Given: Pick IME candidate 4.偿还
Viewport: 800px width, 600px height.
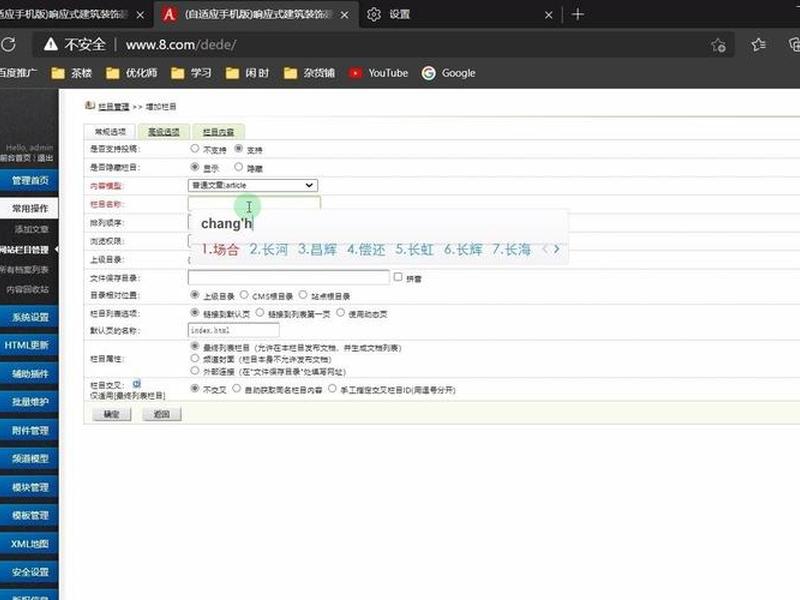Looking at the screenshot, I should (366, 249).
